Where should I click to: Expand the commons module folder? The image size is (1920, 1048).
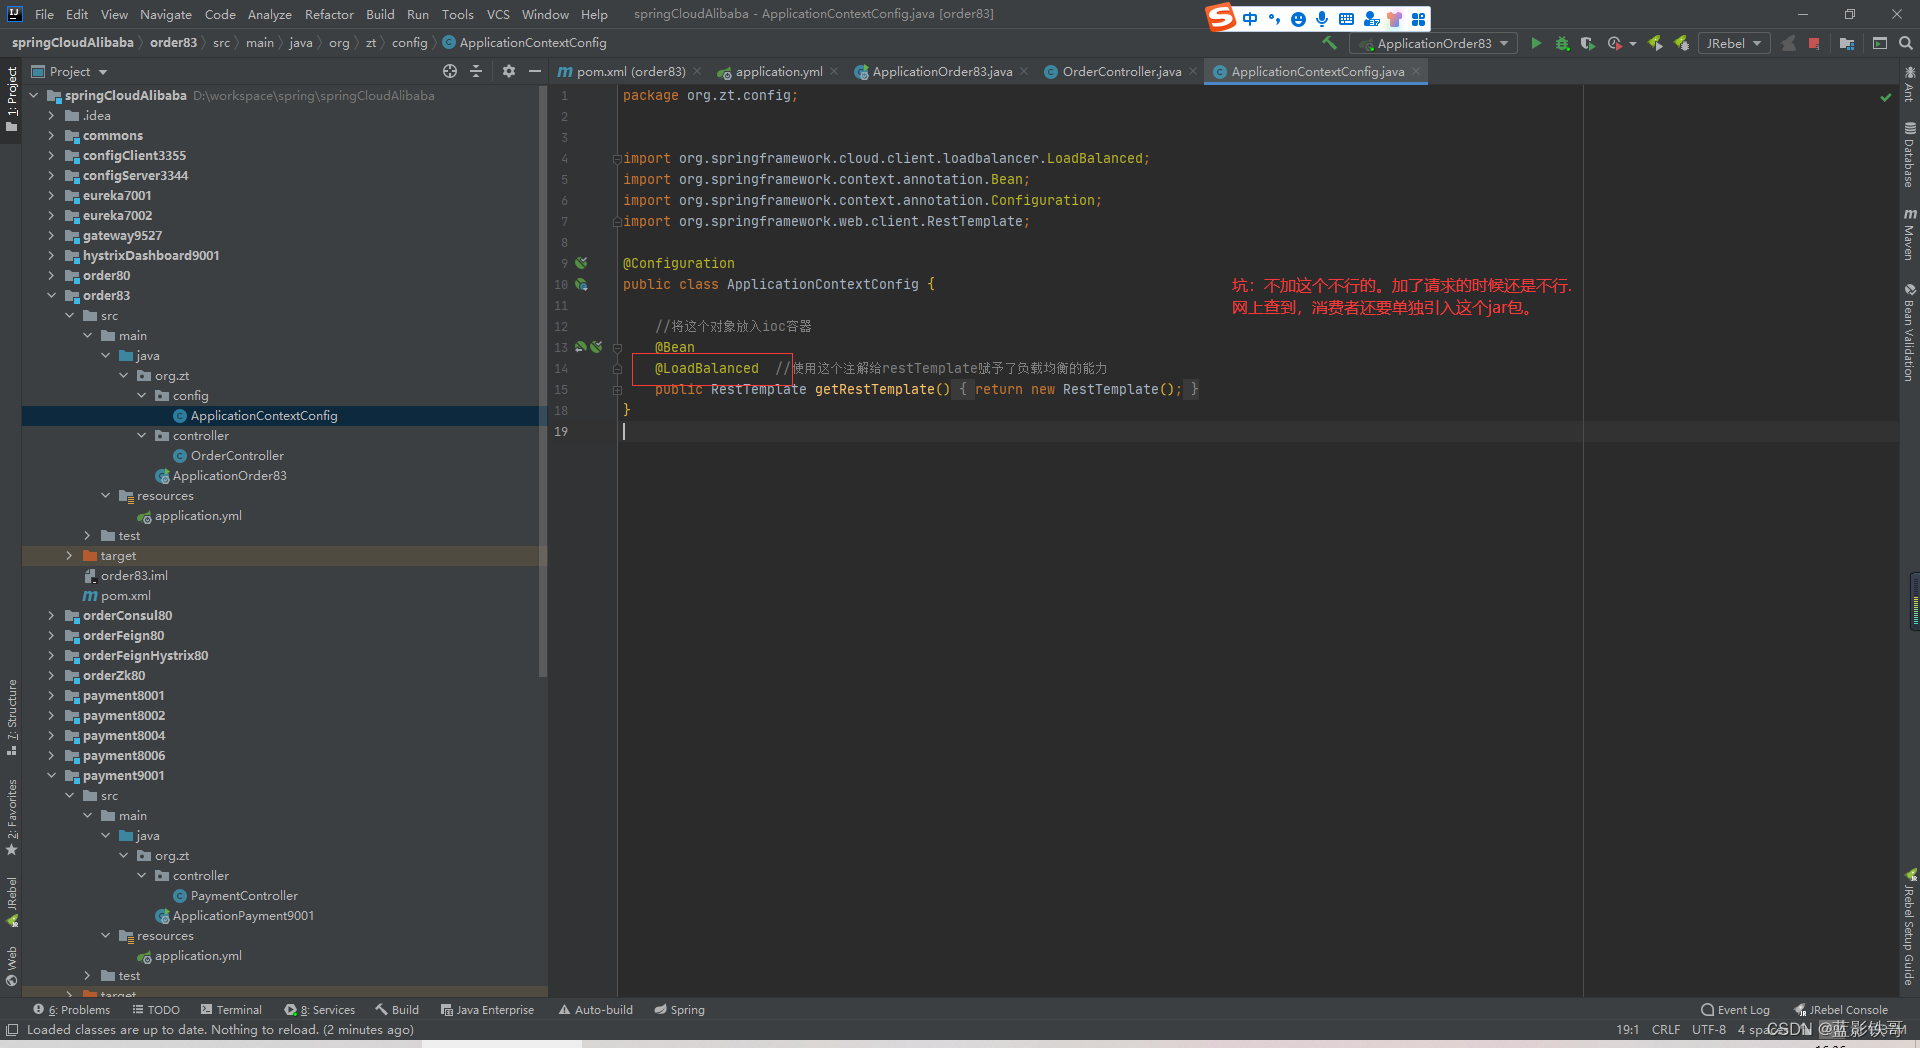coord(51,136)
